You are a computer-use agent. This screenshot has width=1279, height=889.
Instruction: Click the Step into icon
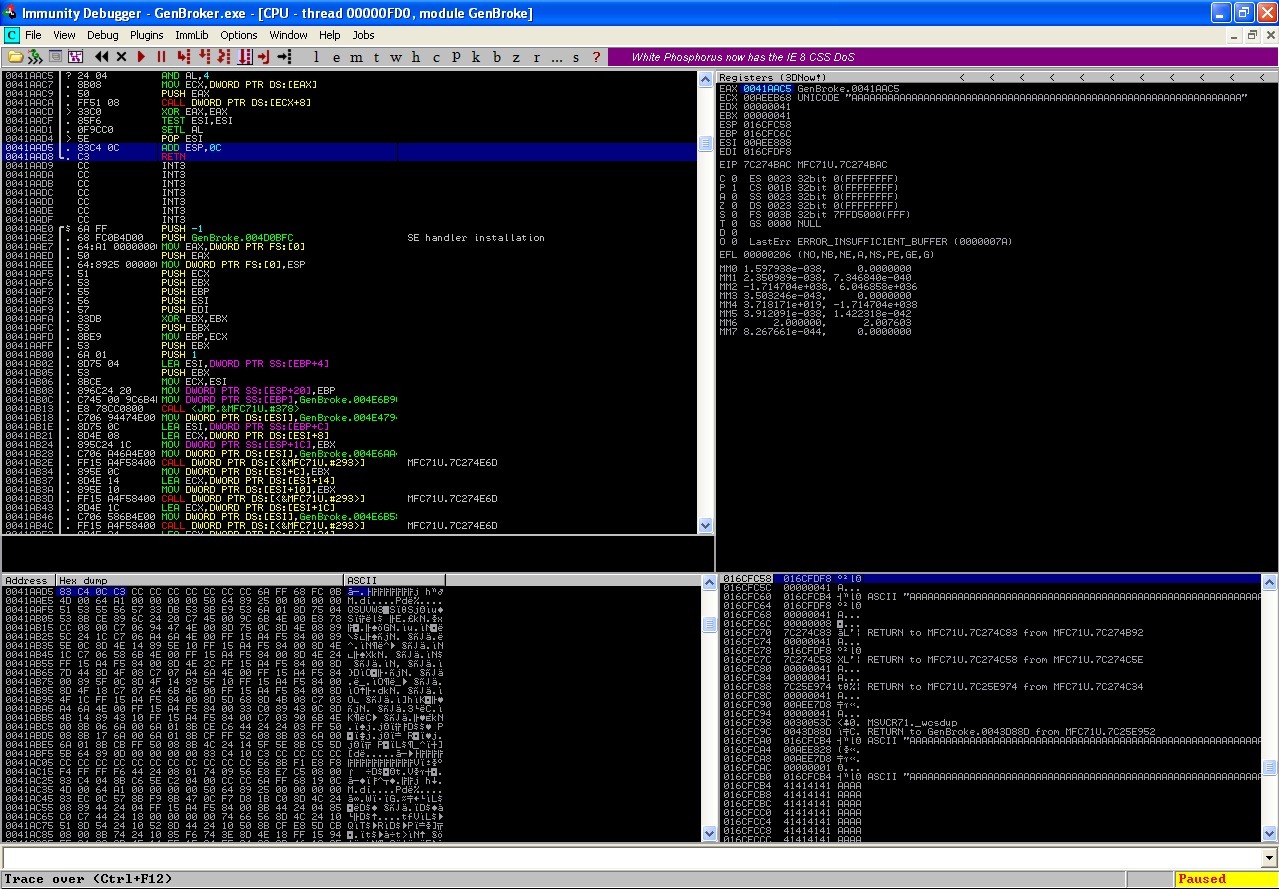[186, 57]
